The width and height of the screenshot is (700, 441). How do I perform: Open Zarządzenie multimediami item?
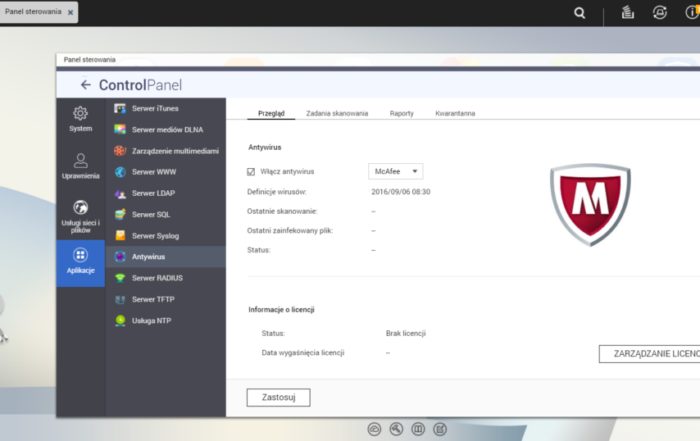click(x=166, y=151)
